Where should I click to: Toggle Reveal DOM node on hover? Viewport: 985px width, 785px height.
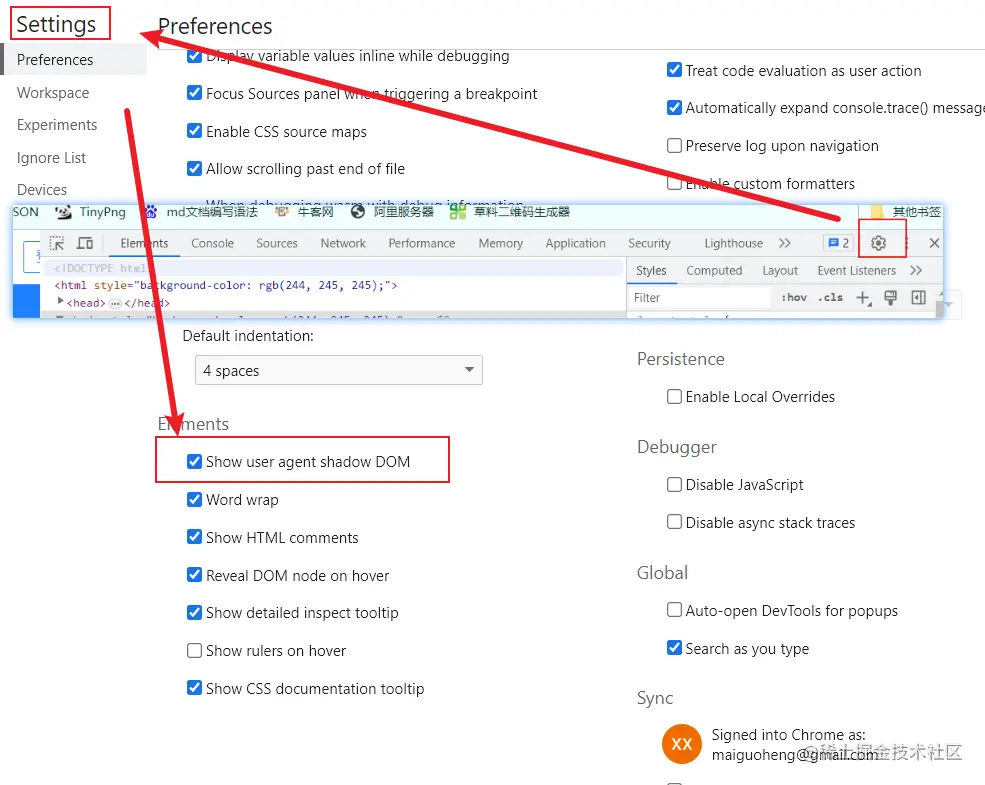(x=195, y=575)
